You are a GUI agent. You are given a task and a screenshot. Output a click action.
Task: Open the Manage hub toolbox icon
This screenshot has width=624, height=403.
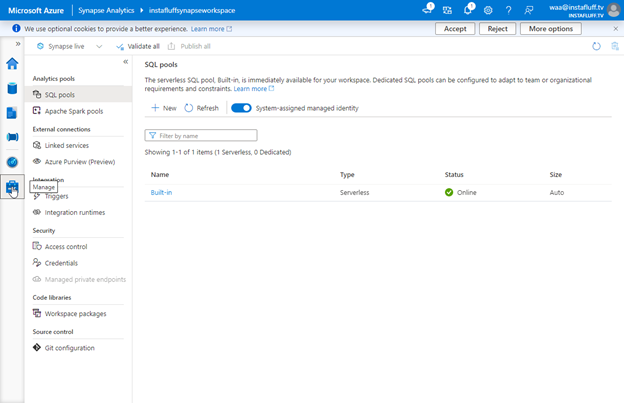tap(12, 187)
